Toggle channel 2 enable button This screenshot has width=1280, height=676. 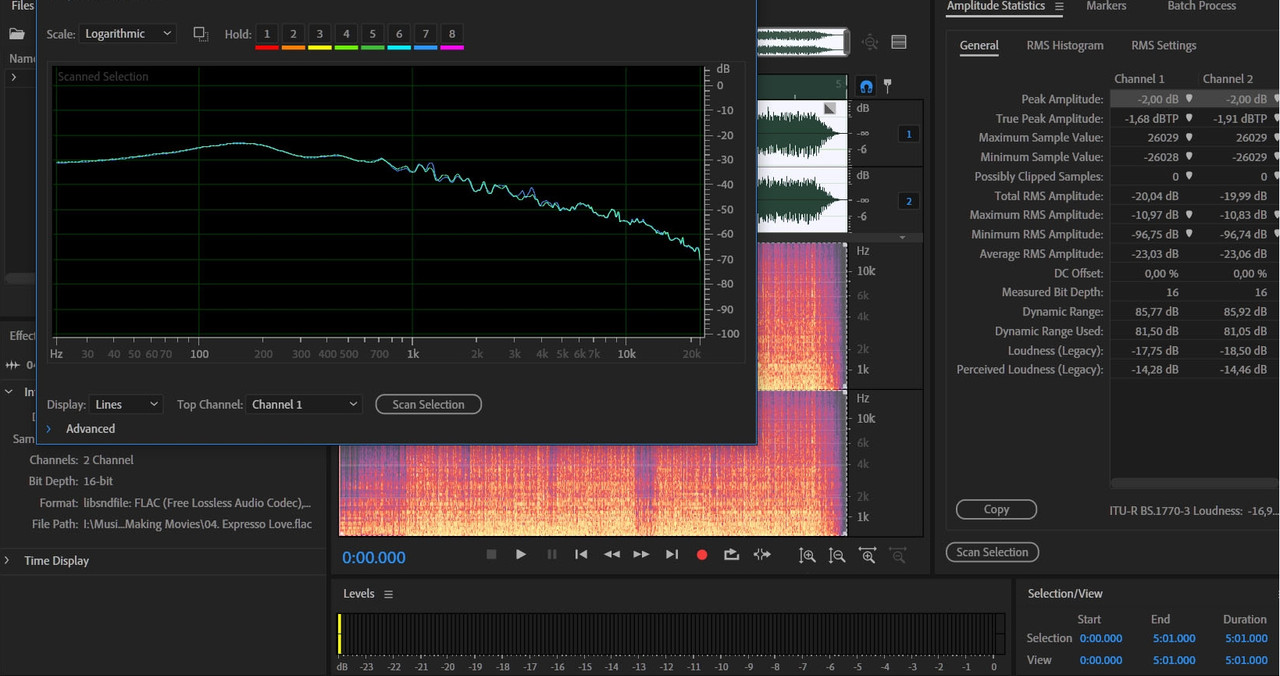(908, 201)
